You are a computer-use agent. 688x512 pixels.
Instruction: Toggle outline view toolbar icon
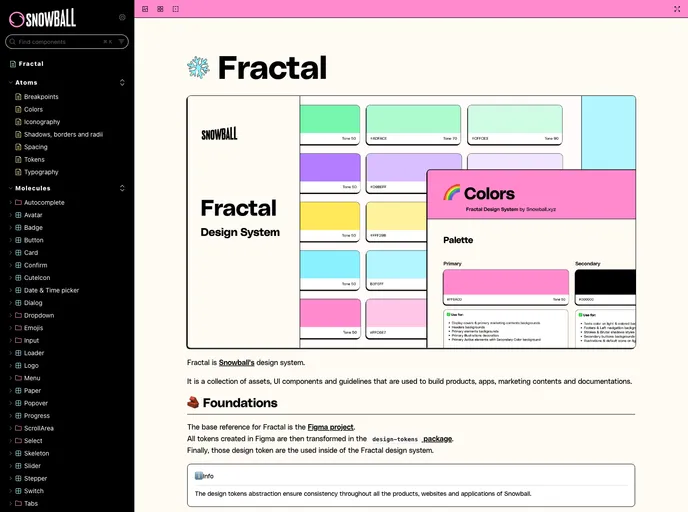click(176, 9)
